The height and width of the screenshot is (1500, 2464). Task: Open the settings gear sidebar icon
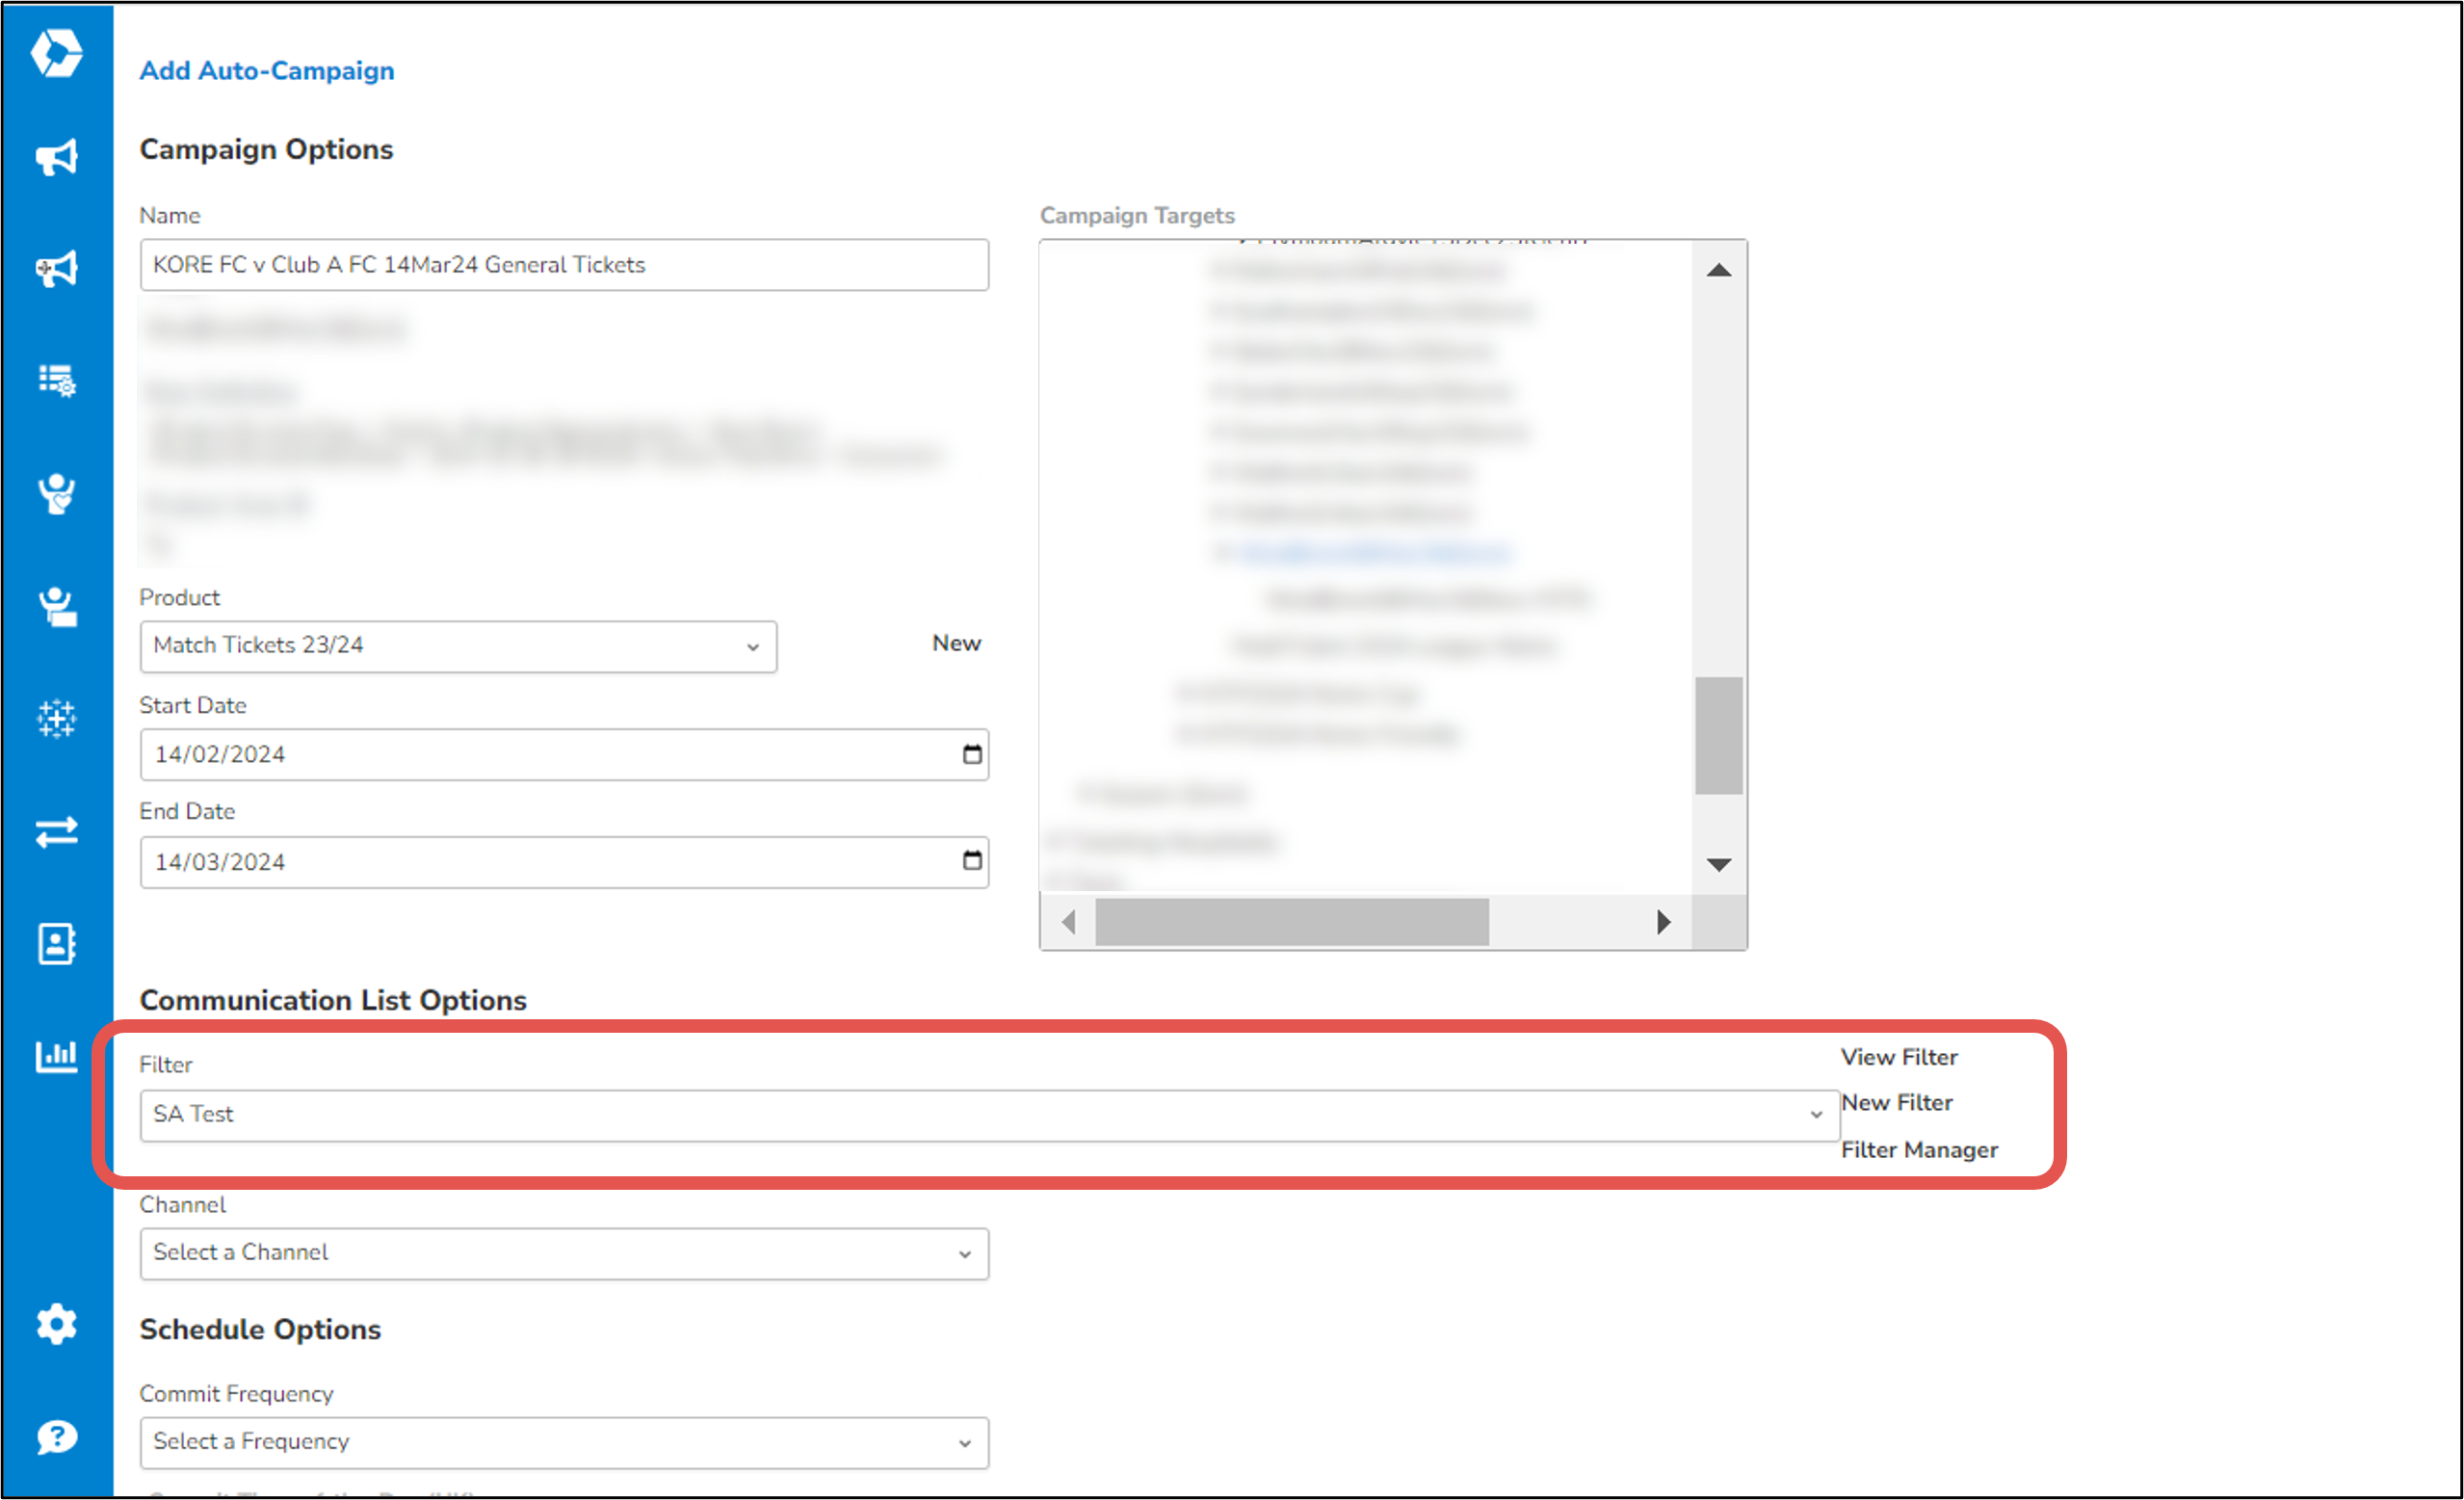coord(56,1324)
